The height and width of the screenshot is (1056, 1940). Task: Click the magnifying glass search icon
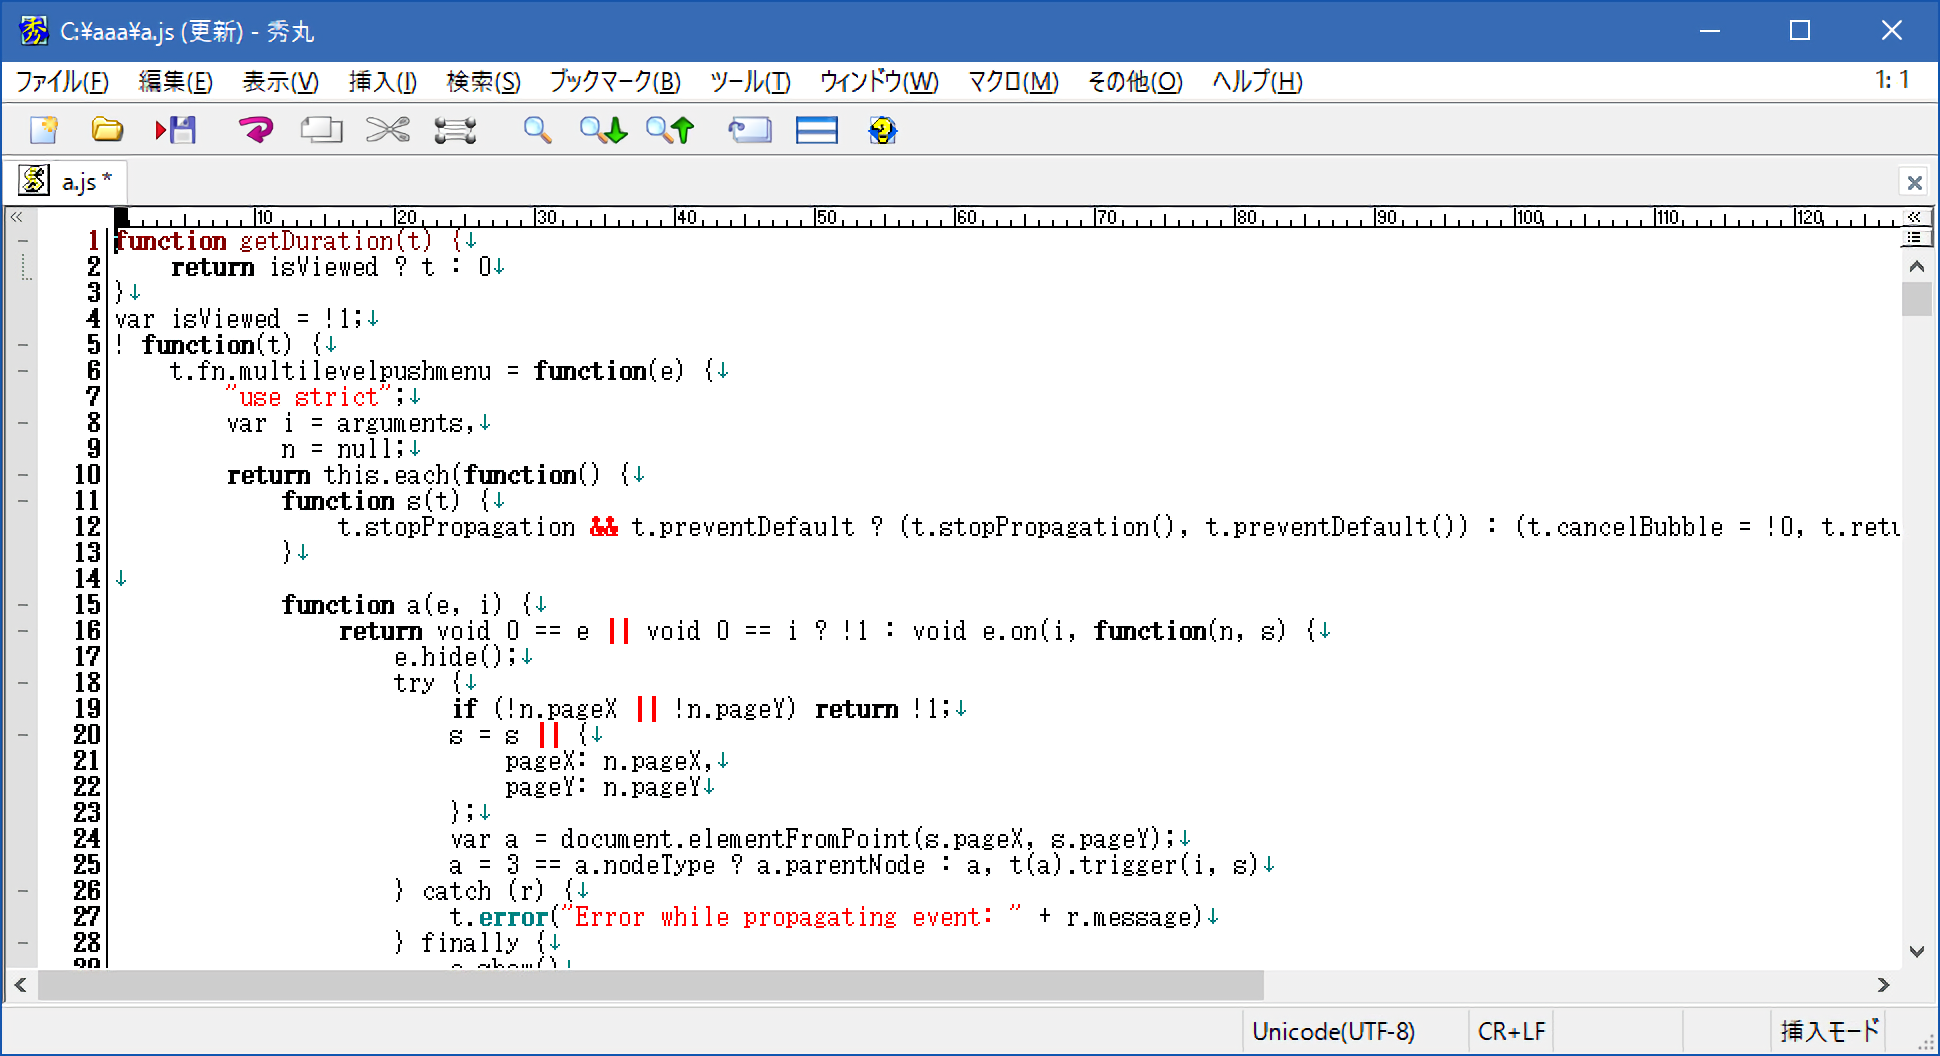pos(537,130)
